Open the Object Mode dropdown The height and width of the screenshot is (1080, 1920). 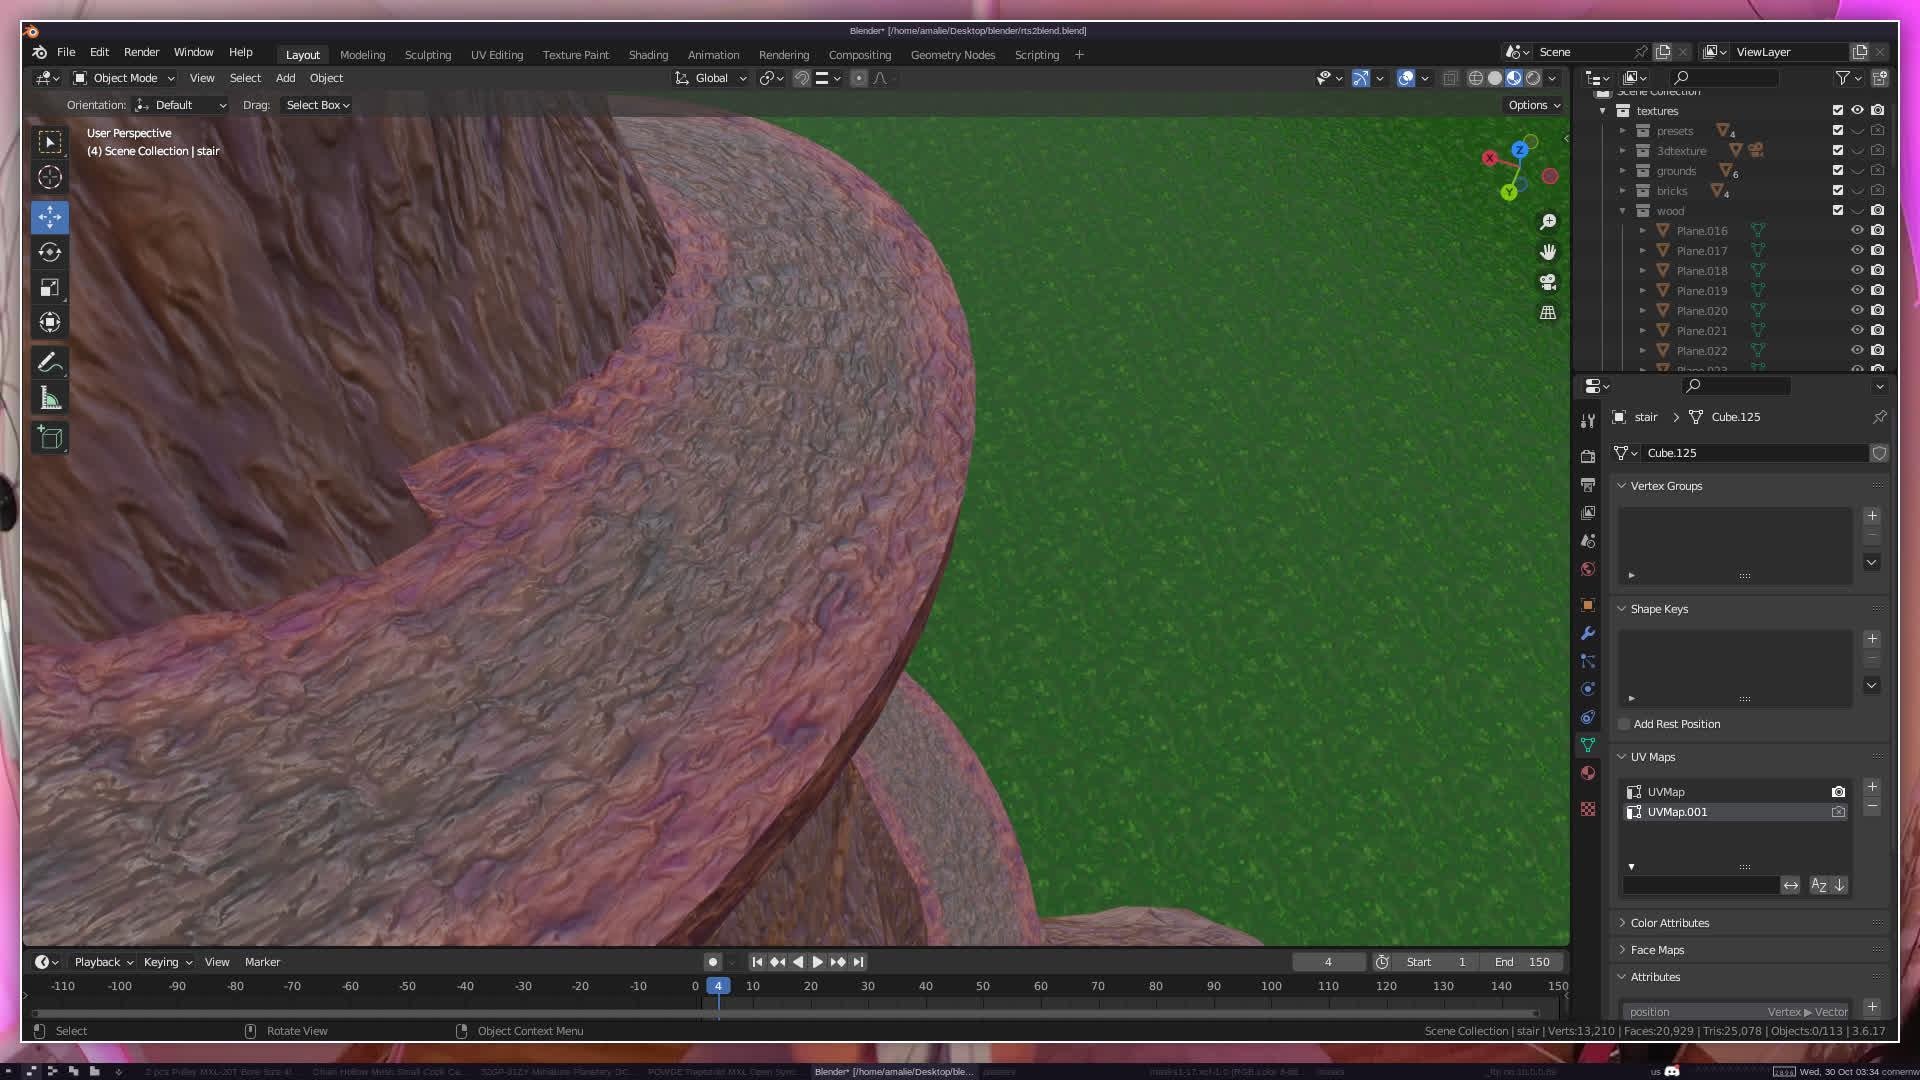coord(124,78)
